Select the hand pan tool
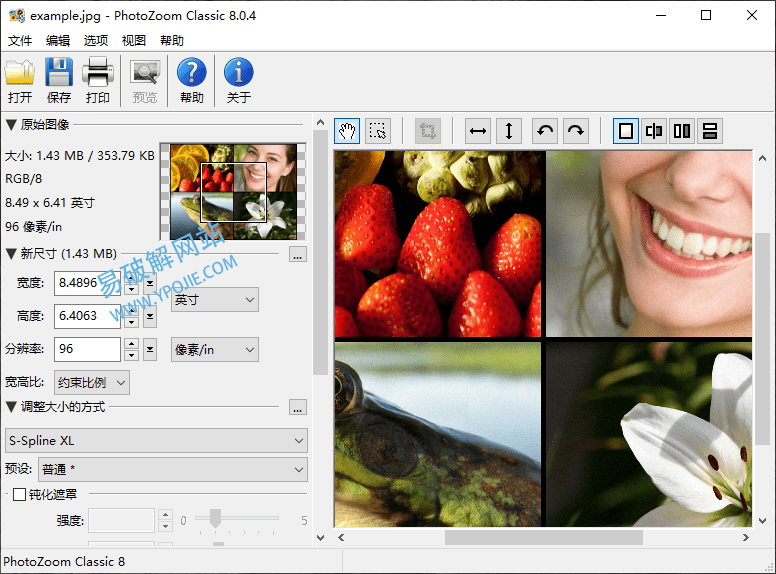The image size is (776, 574). coord(347,131)
